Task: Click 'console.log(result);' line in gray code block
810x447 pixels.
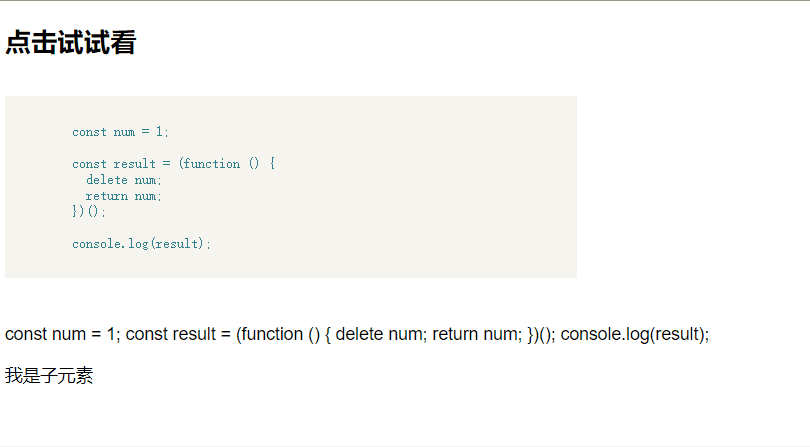Action: coord(142,243)
